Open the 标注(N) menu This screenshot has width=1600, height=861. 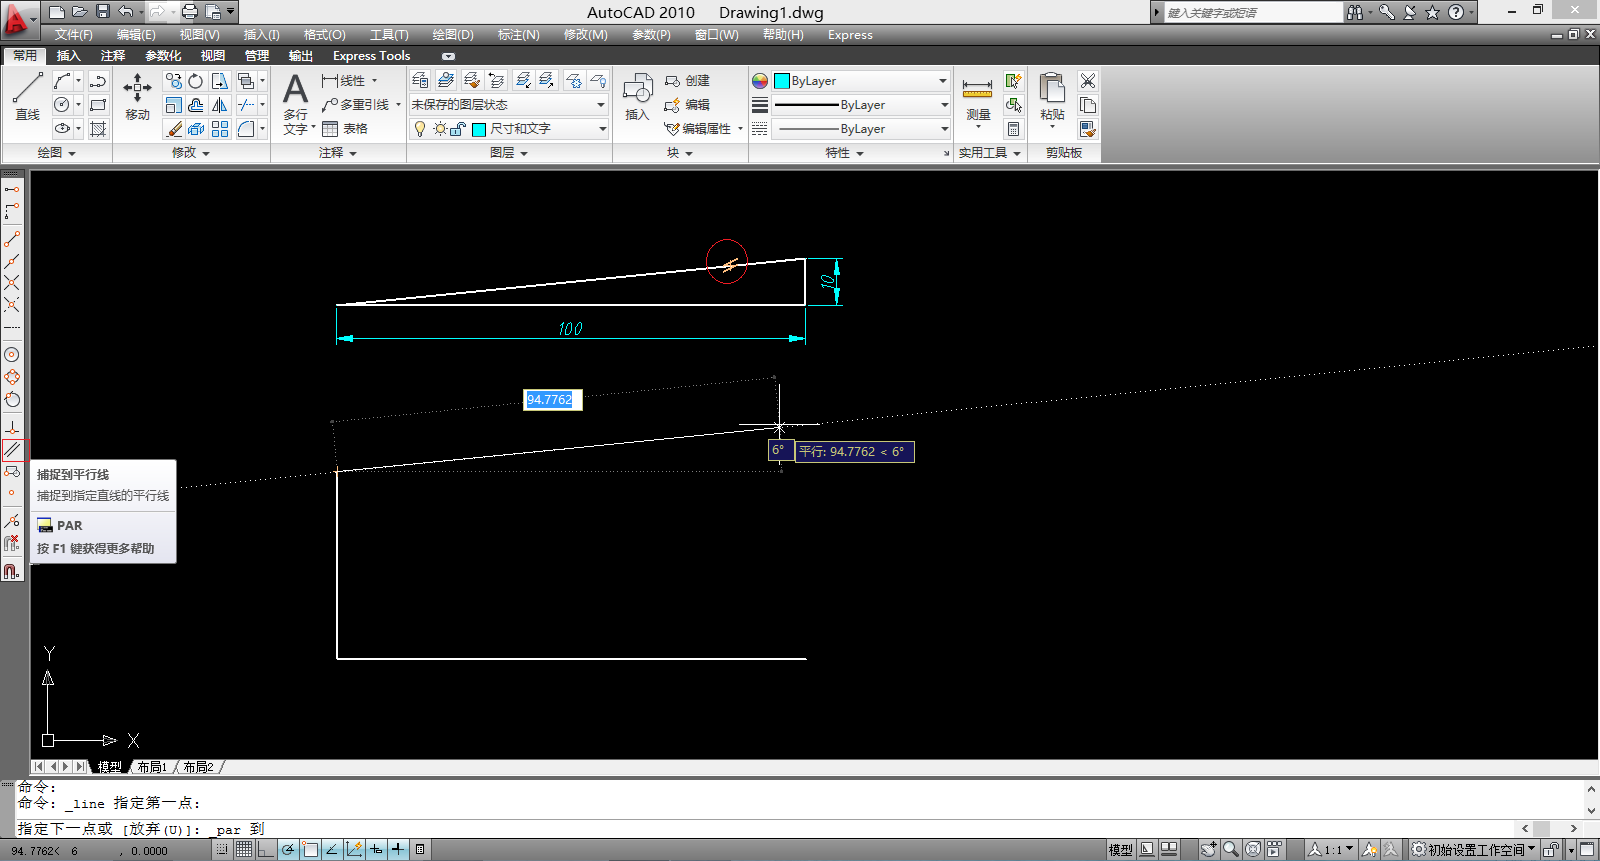click(x=518, y=35)
